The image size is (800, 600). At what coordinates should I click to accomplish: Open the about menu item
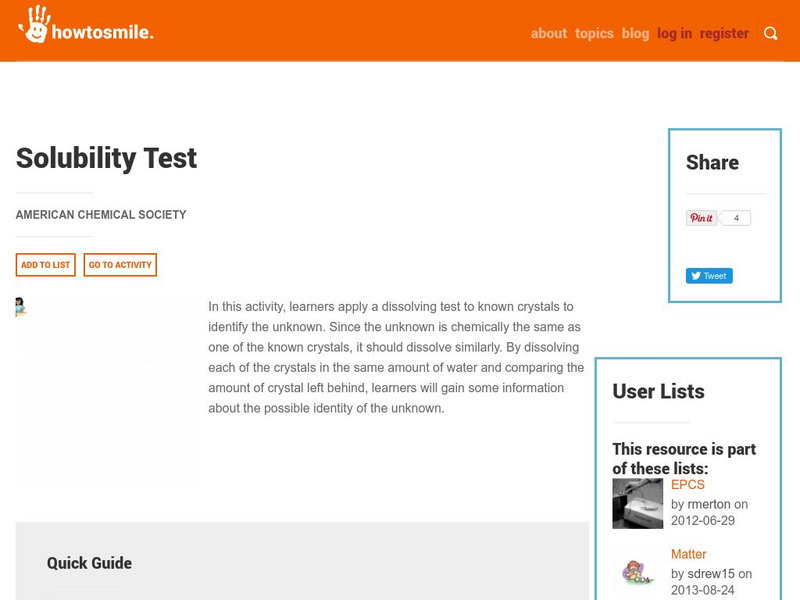(548, 33)
